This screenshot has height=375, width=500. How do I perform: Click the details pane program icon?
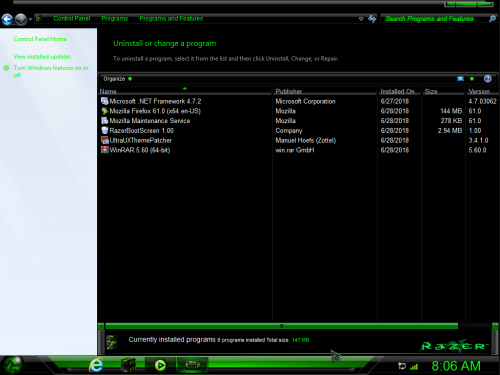coord(112,342)
